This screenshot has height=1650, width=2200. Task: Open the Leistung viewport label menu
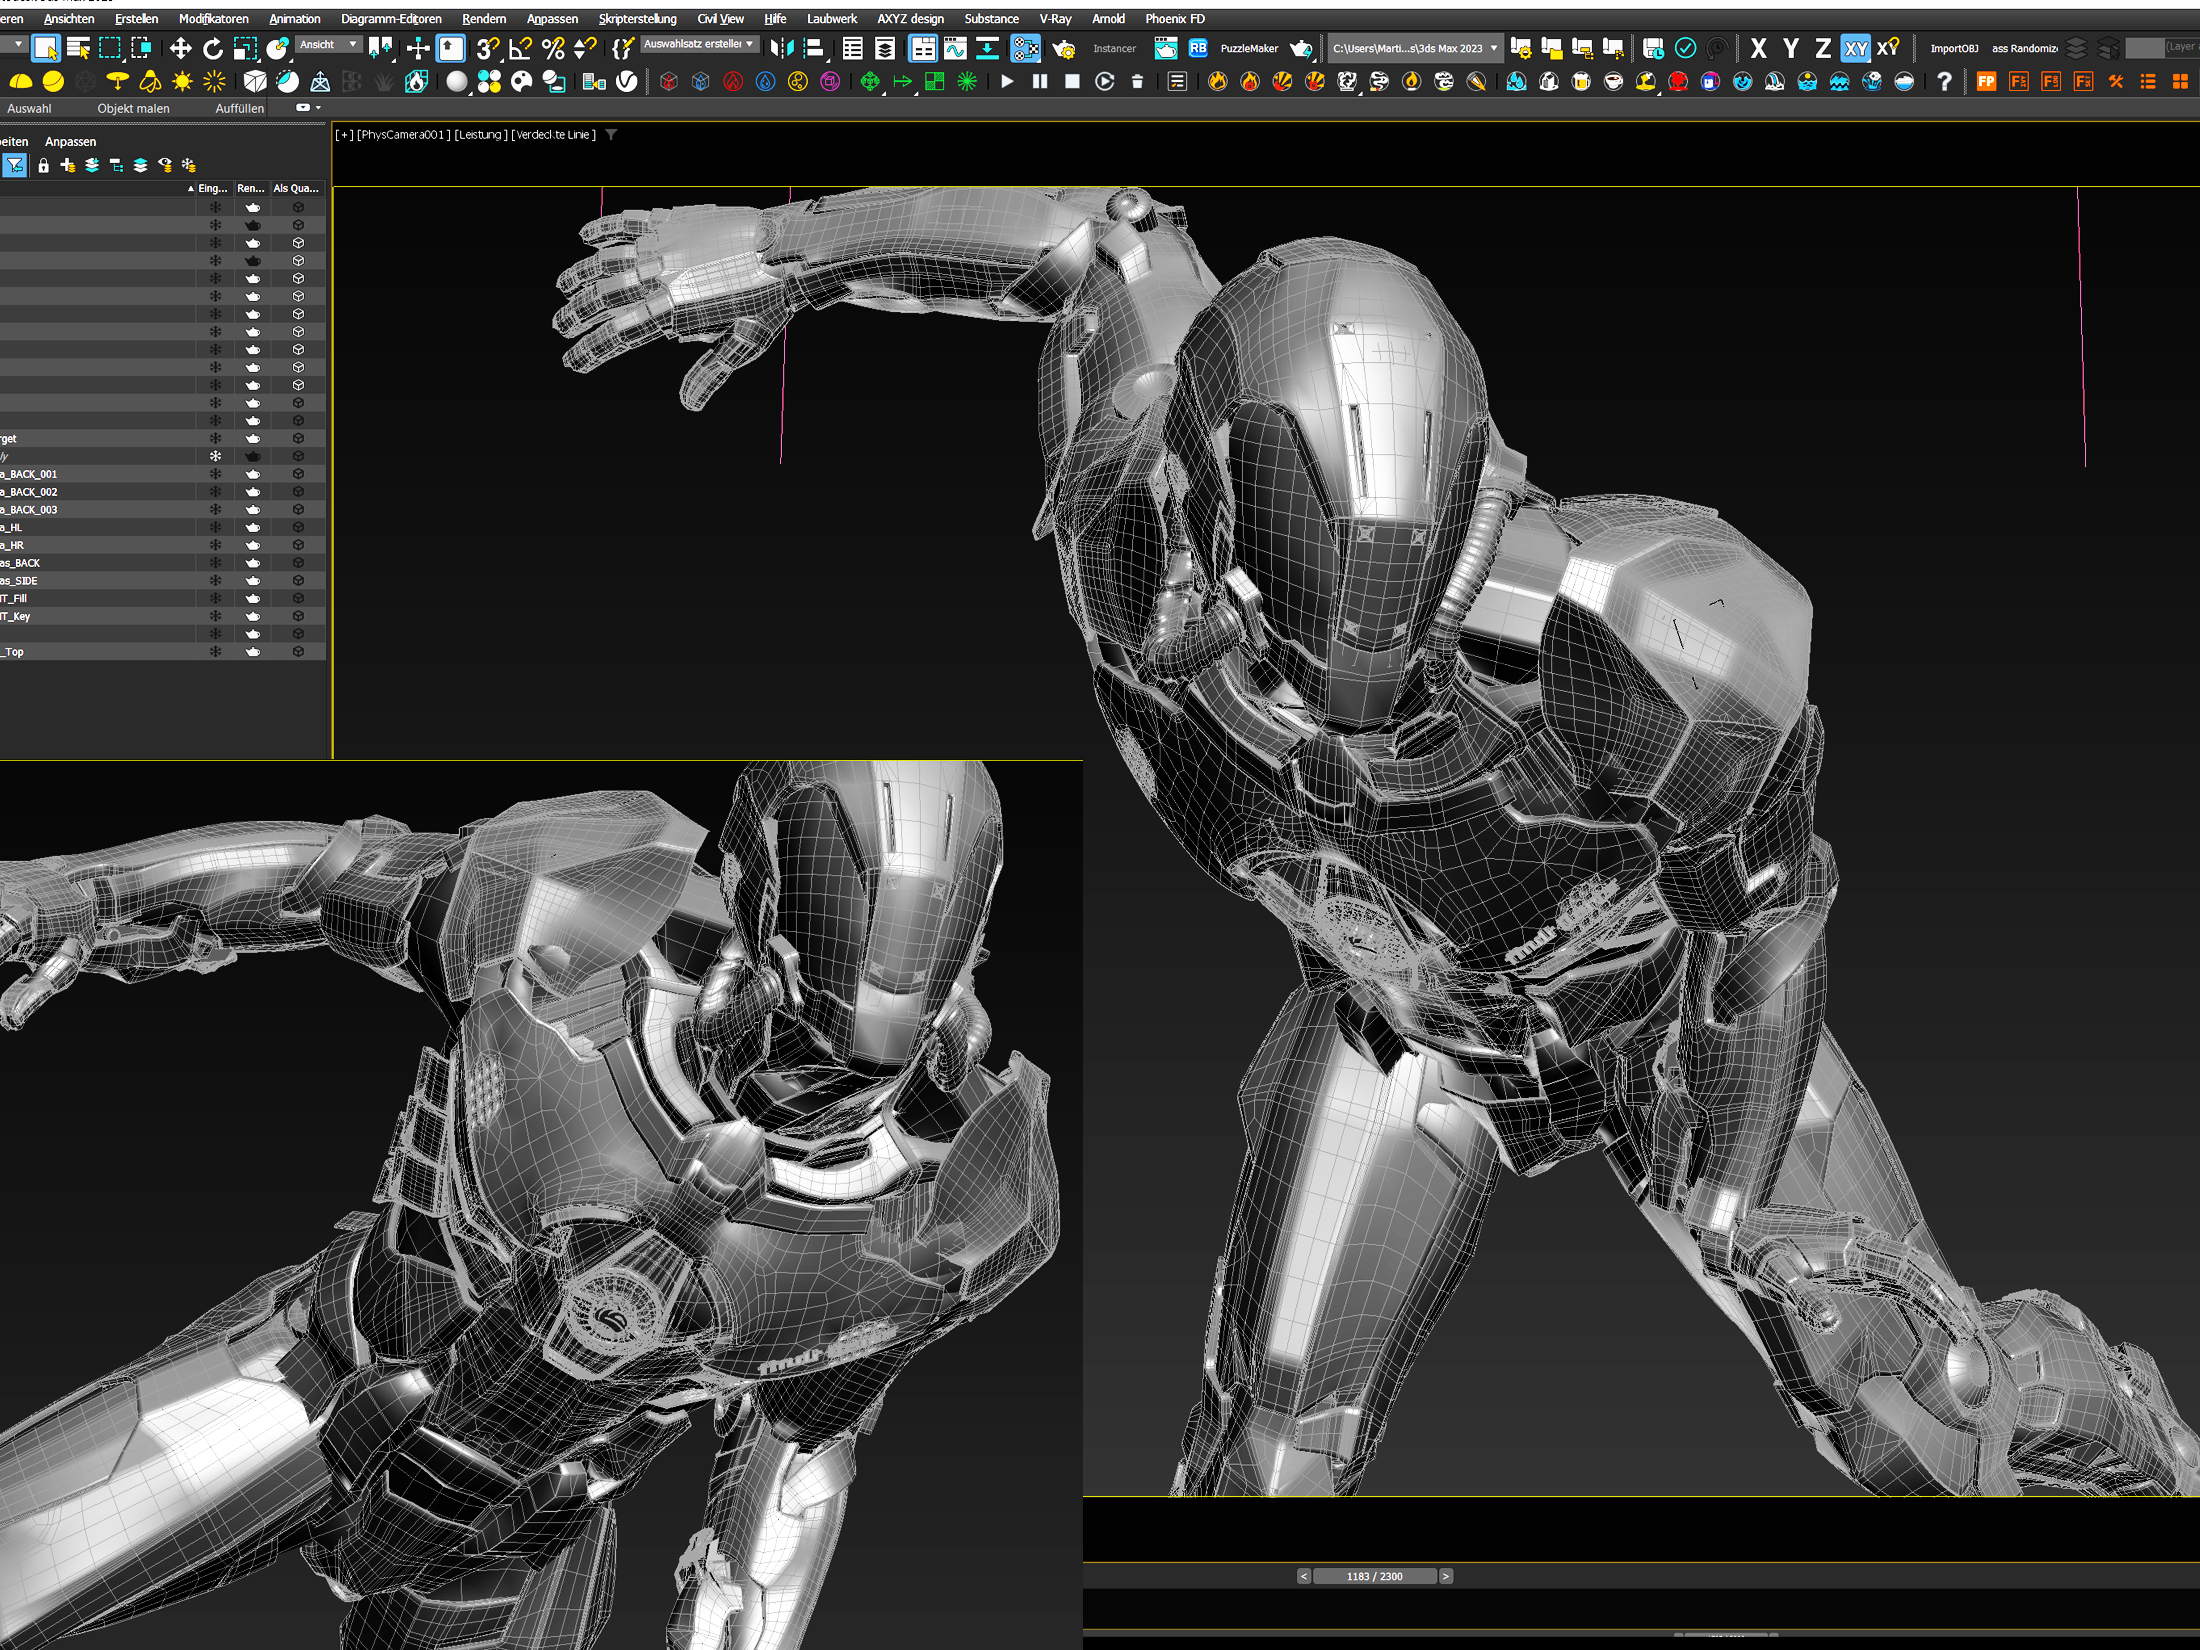480,134
